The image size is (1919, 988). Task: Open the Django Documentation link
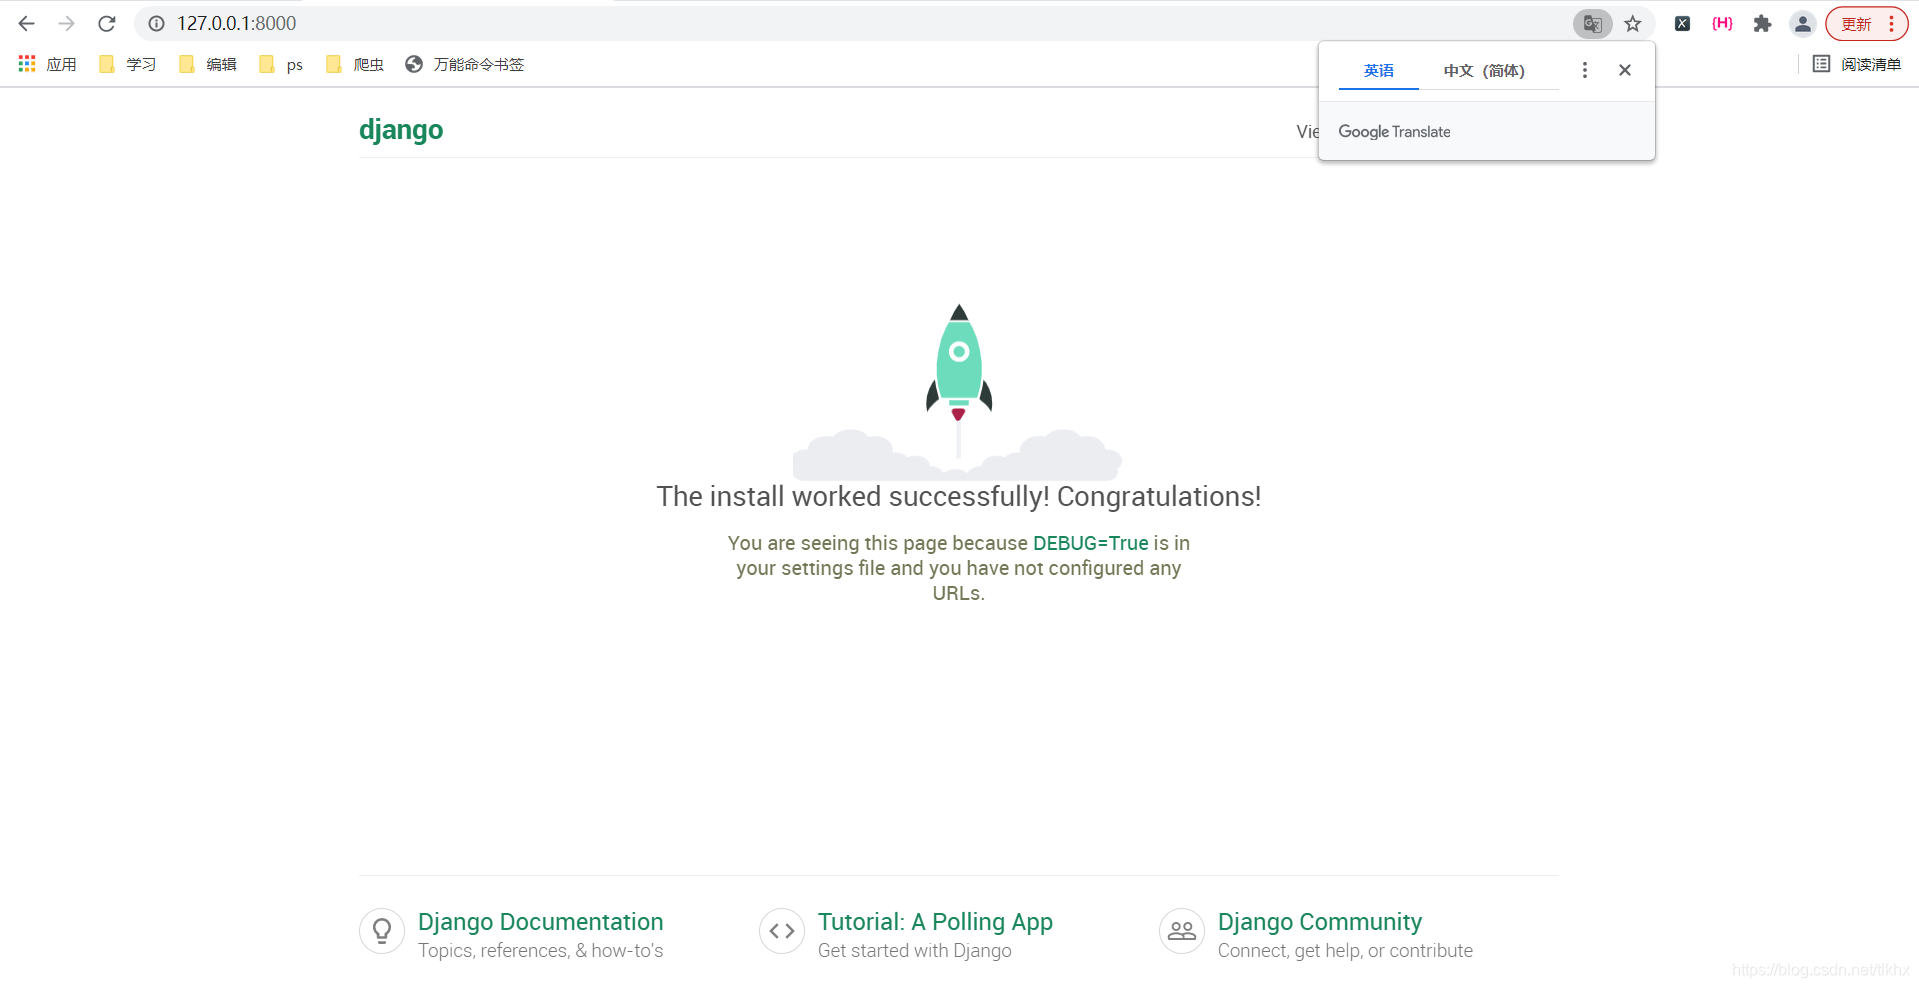coord(540,922)
